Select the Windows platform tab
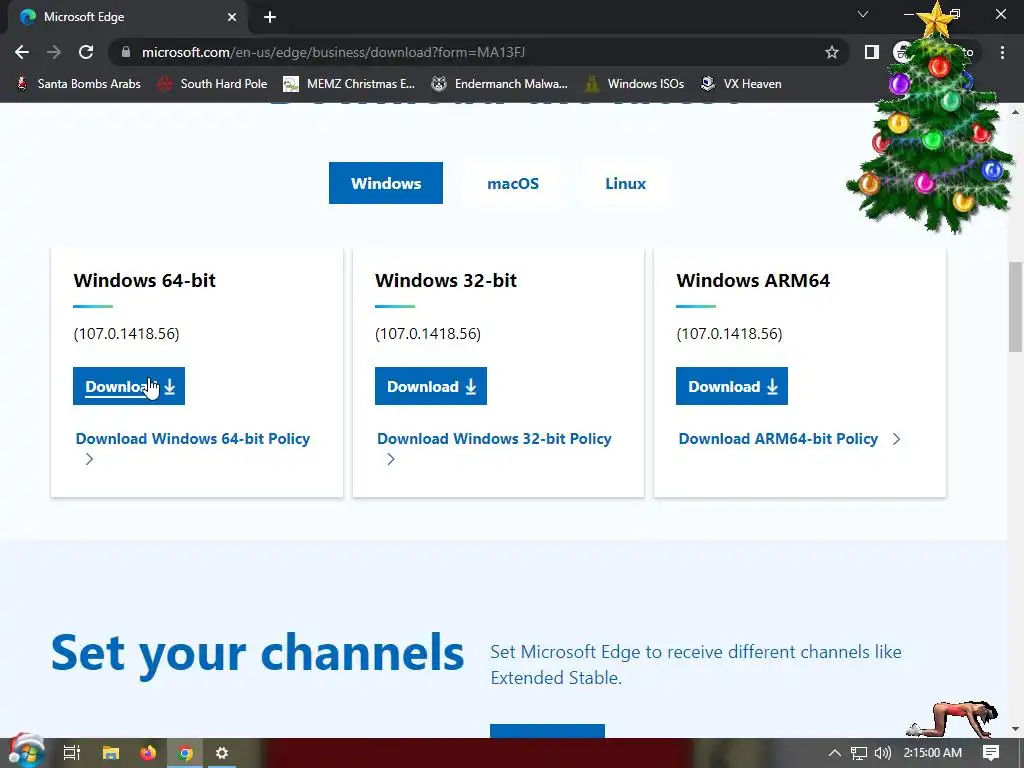This screenshot has height=768, width=1024. click(386, 184)
